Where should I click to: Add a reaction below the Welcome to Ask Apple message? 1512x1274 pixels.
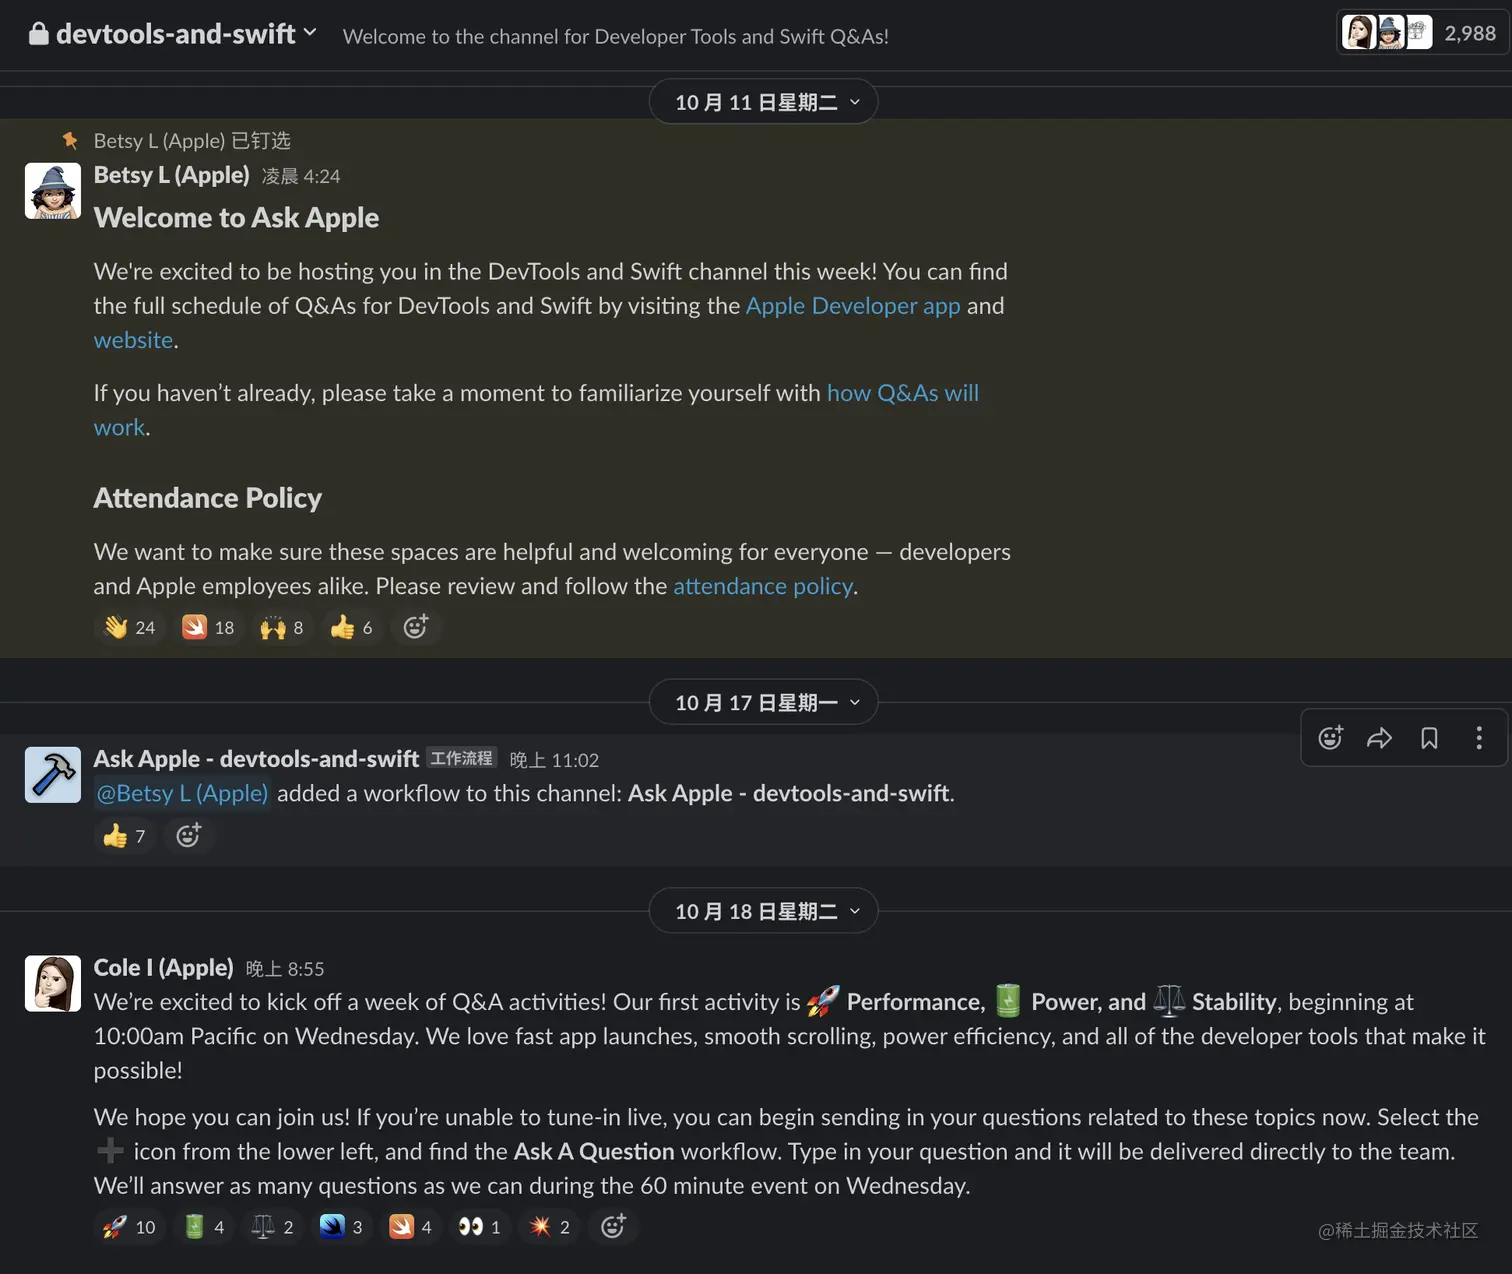tap(416, 627)
